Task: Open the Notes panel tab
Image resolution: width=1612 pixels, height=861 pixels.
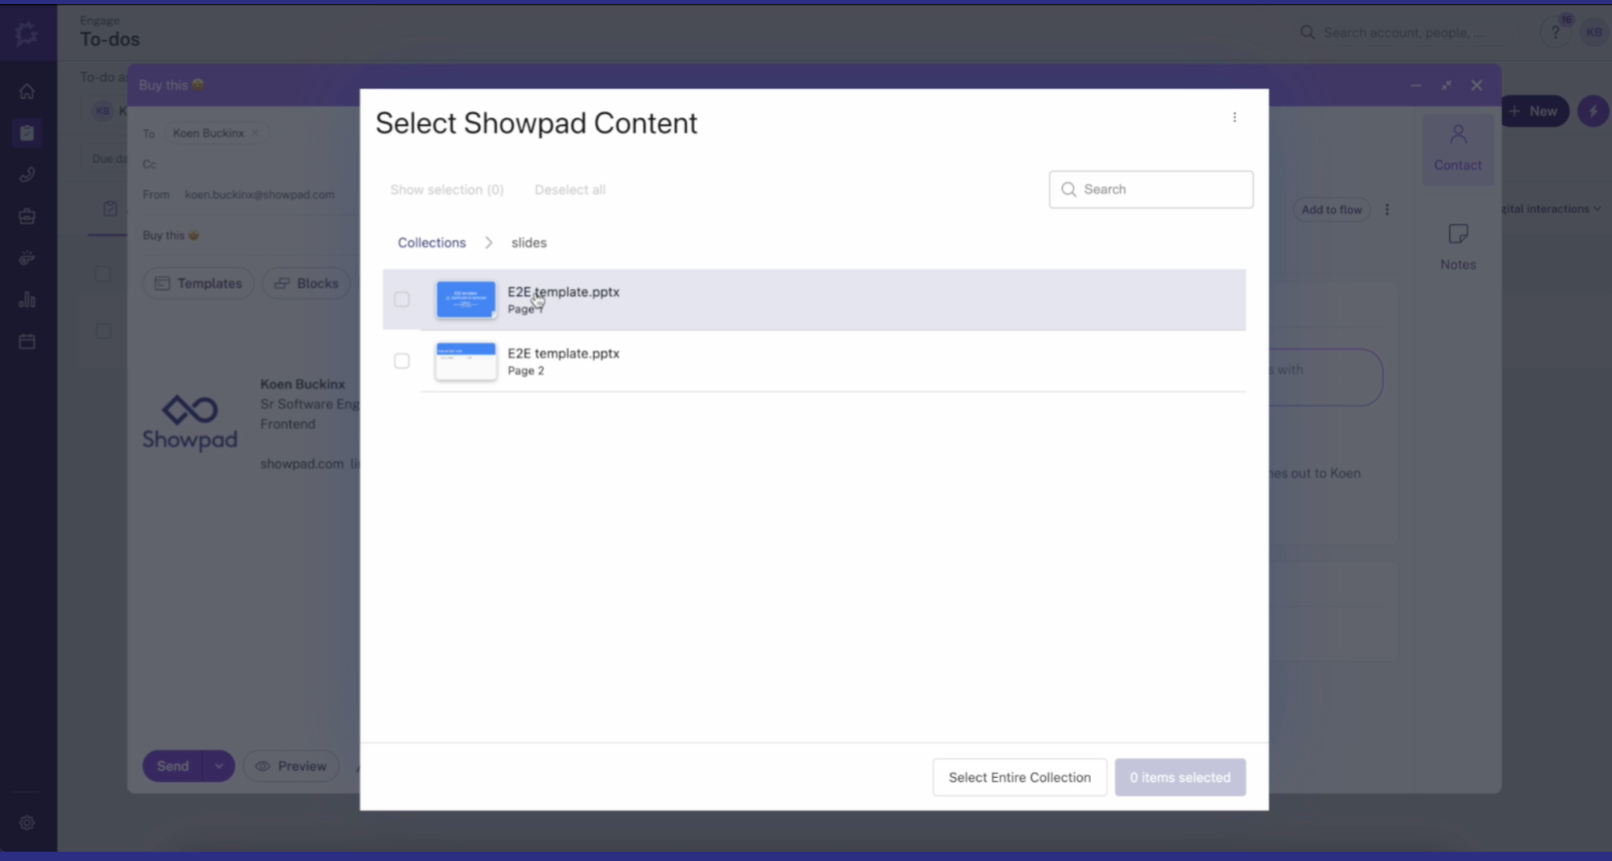Action: click(1458, 247)
